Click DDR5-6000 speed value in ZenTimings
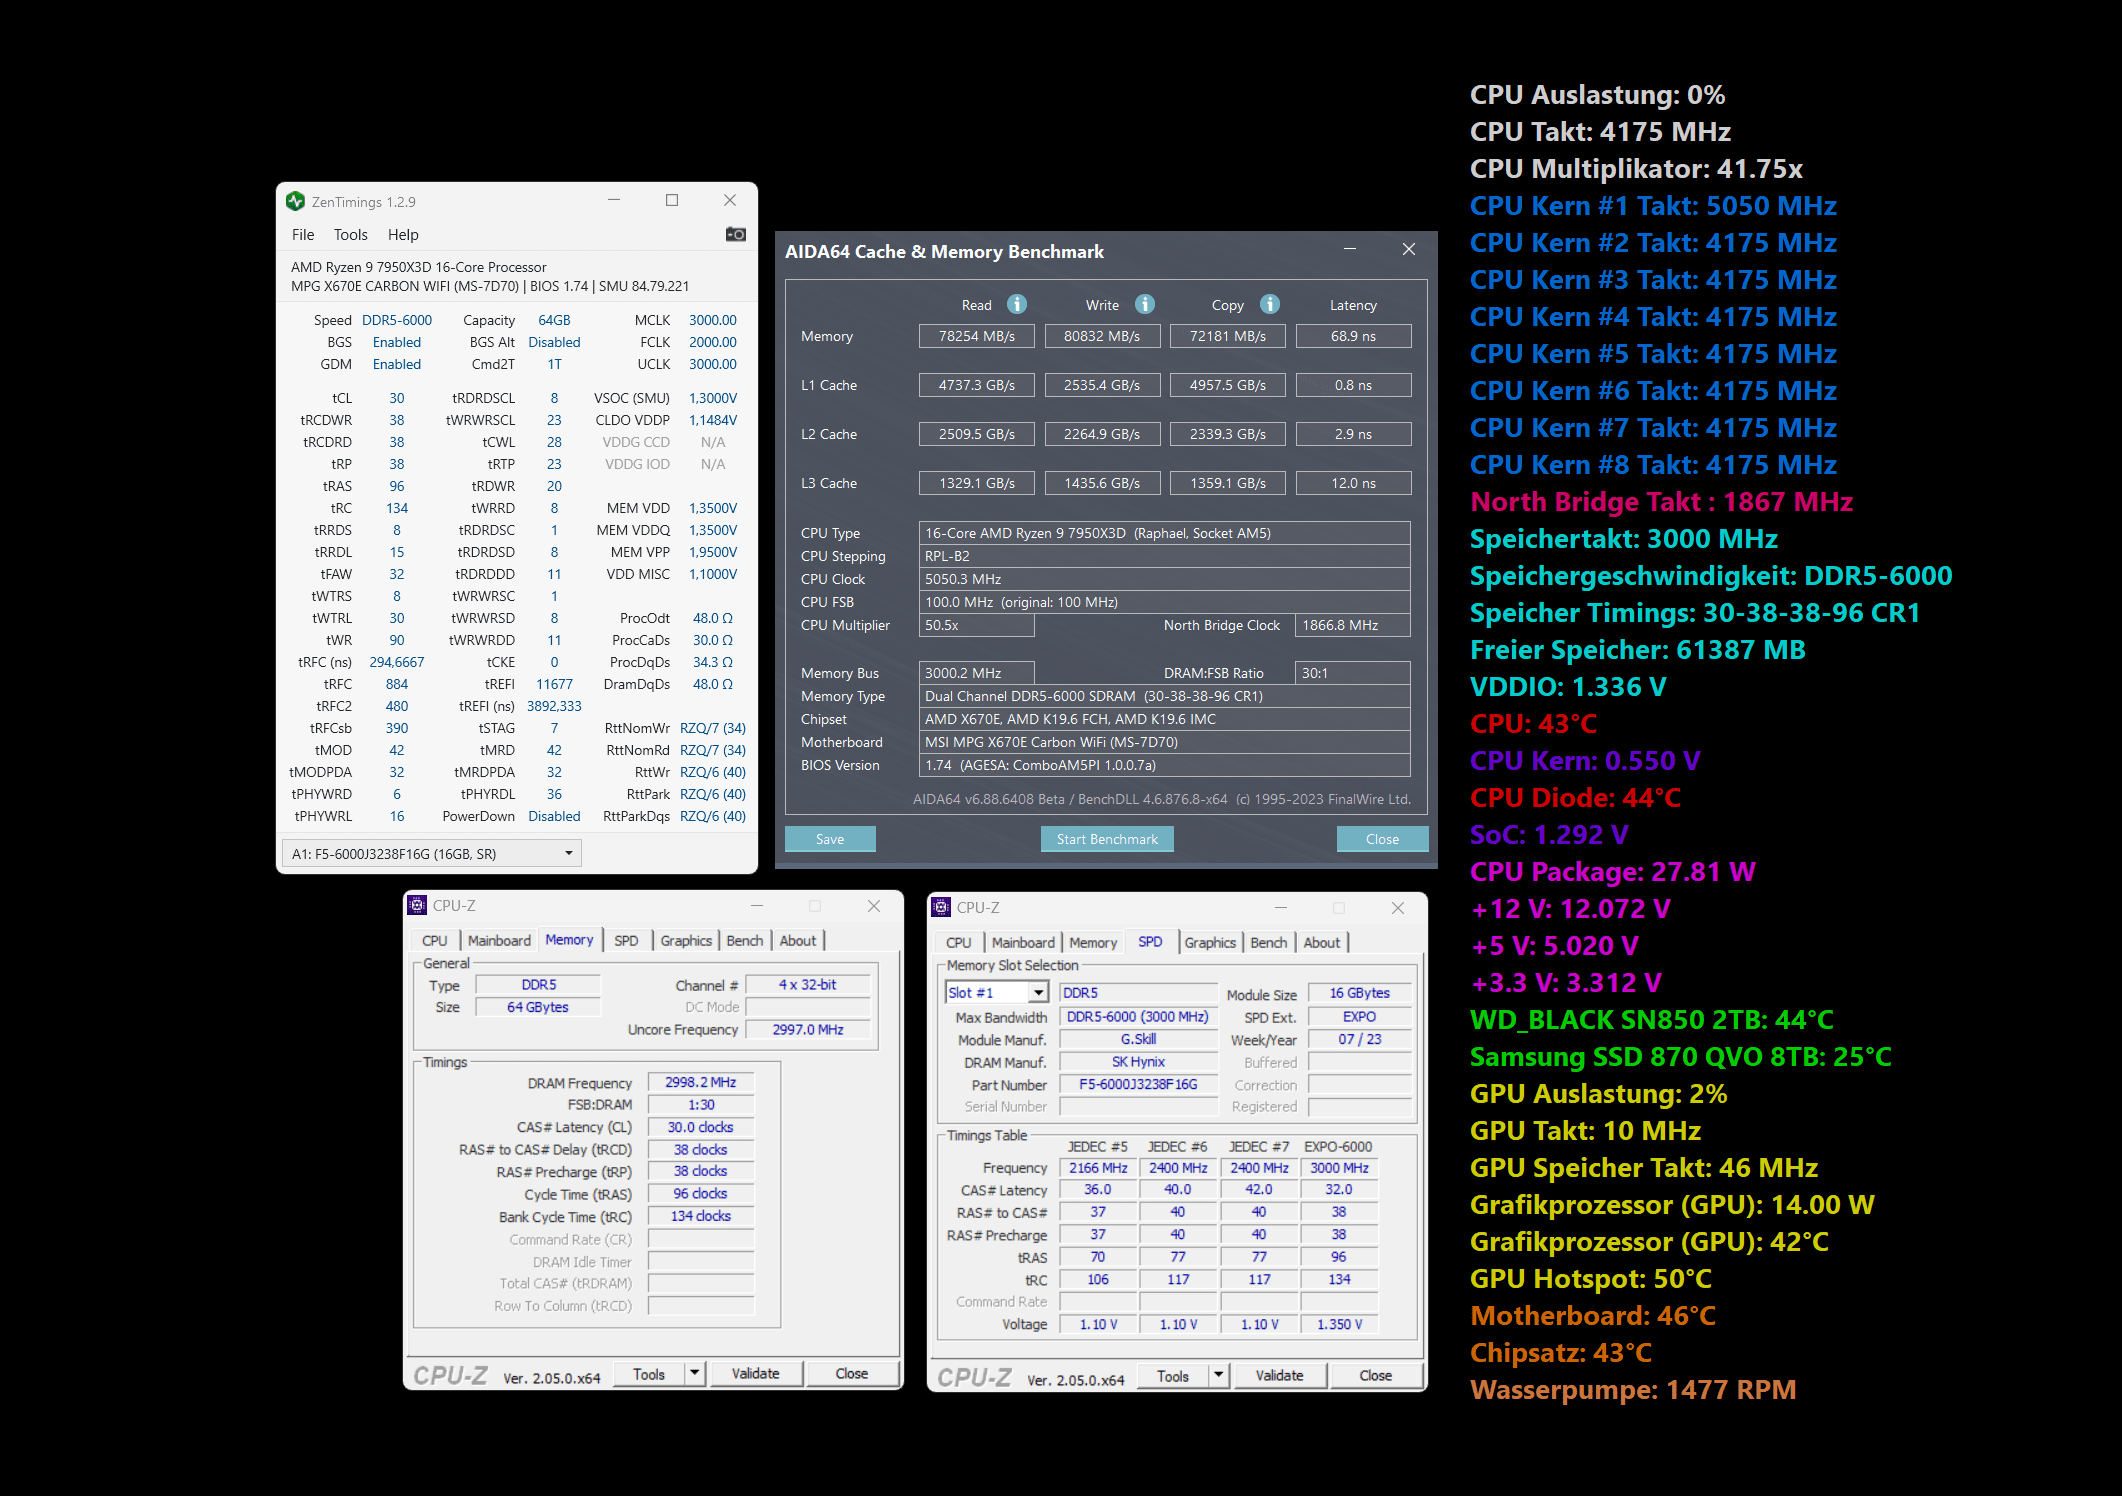 tap(397, 320)
